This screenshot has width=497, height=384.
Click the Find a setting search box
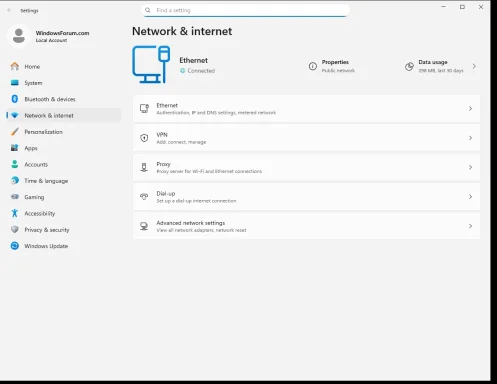pos(246,10)
